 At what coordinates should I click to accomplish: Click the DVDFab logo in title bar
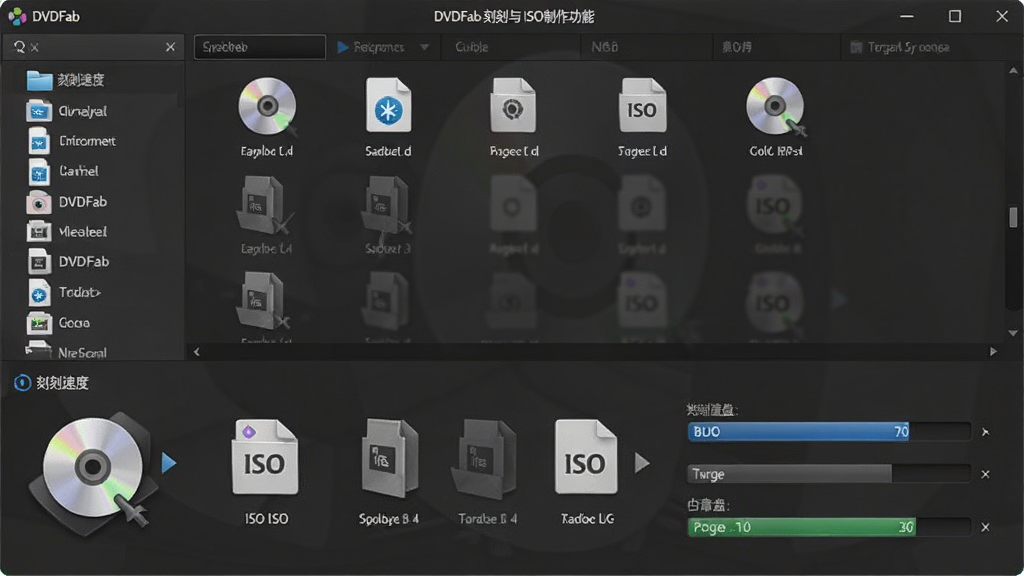click(x=17, y=16)
